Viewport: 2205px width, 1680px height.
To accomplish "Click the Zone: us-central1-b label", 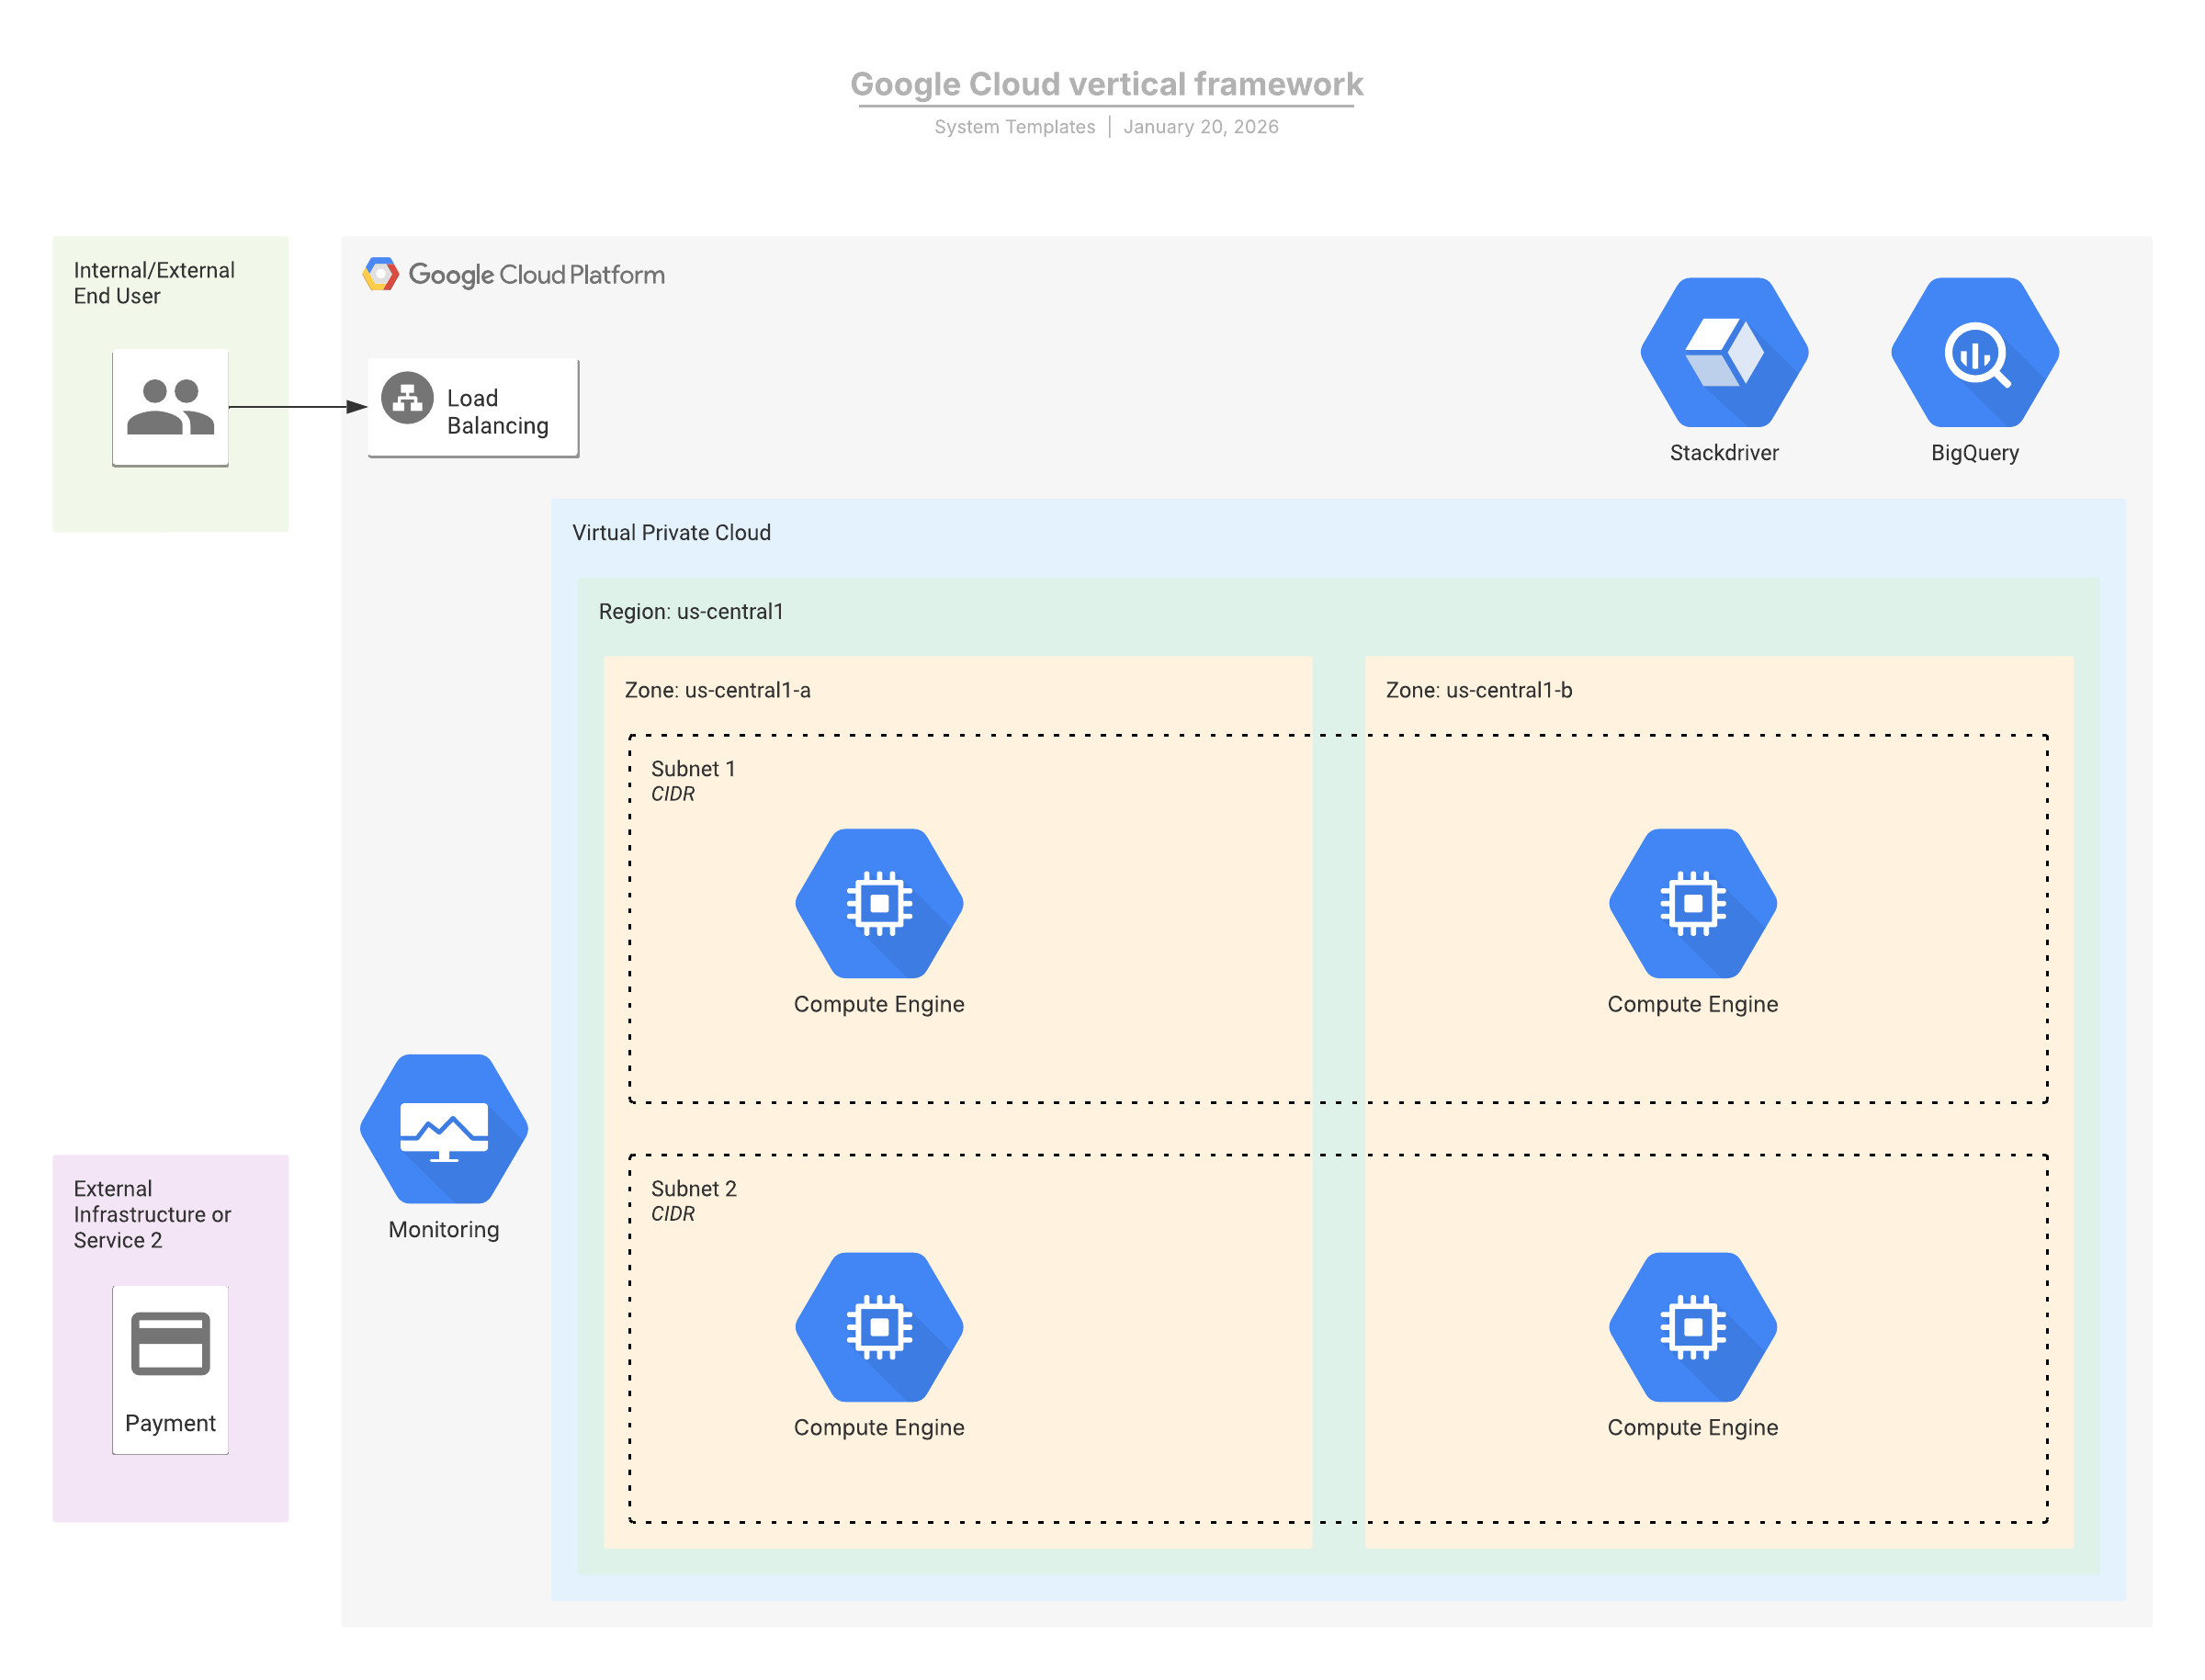I will pos(1478,690).
